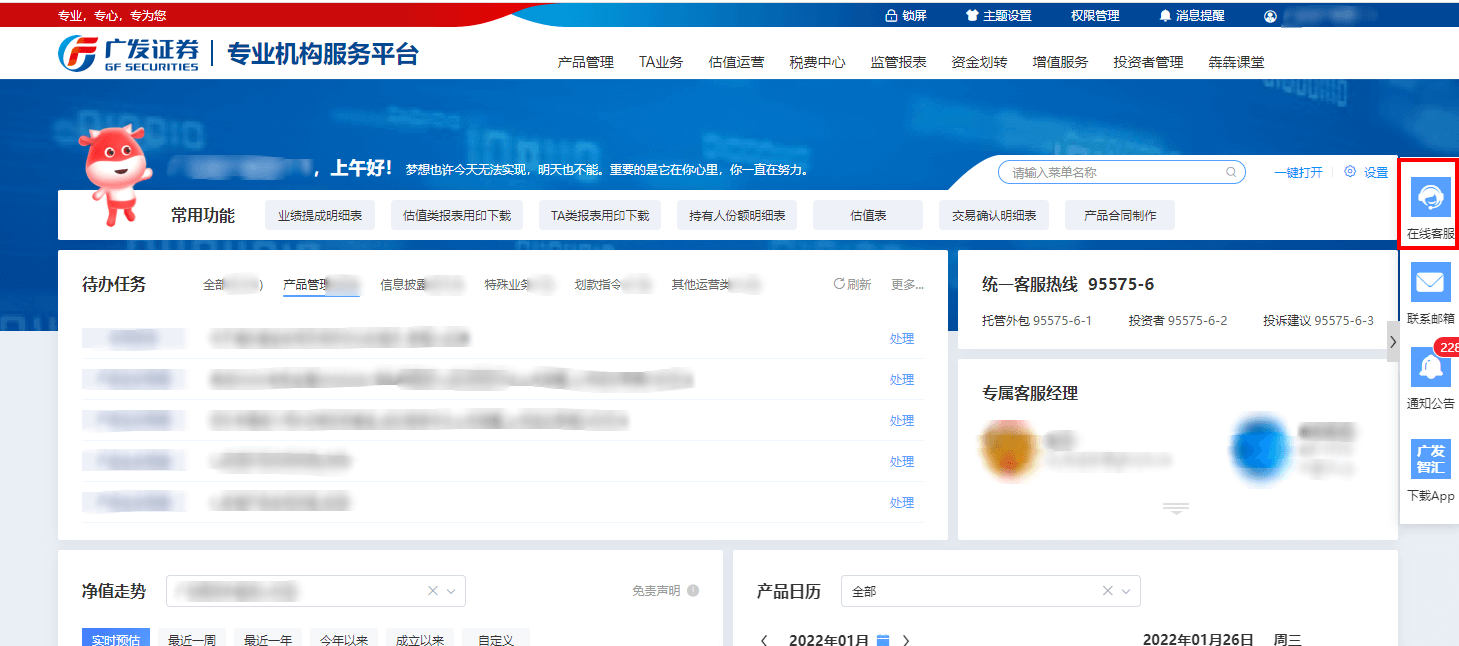Screen dimensions: 1459x646
Task: Open the 在线客服 online support icon
Action: tap(1430, 197)
